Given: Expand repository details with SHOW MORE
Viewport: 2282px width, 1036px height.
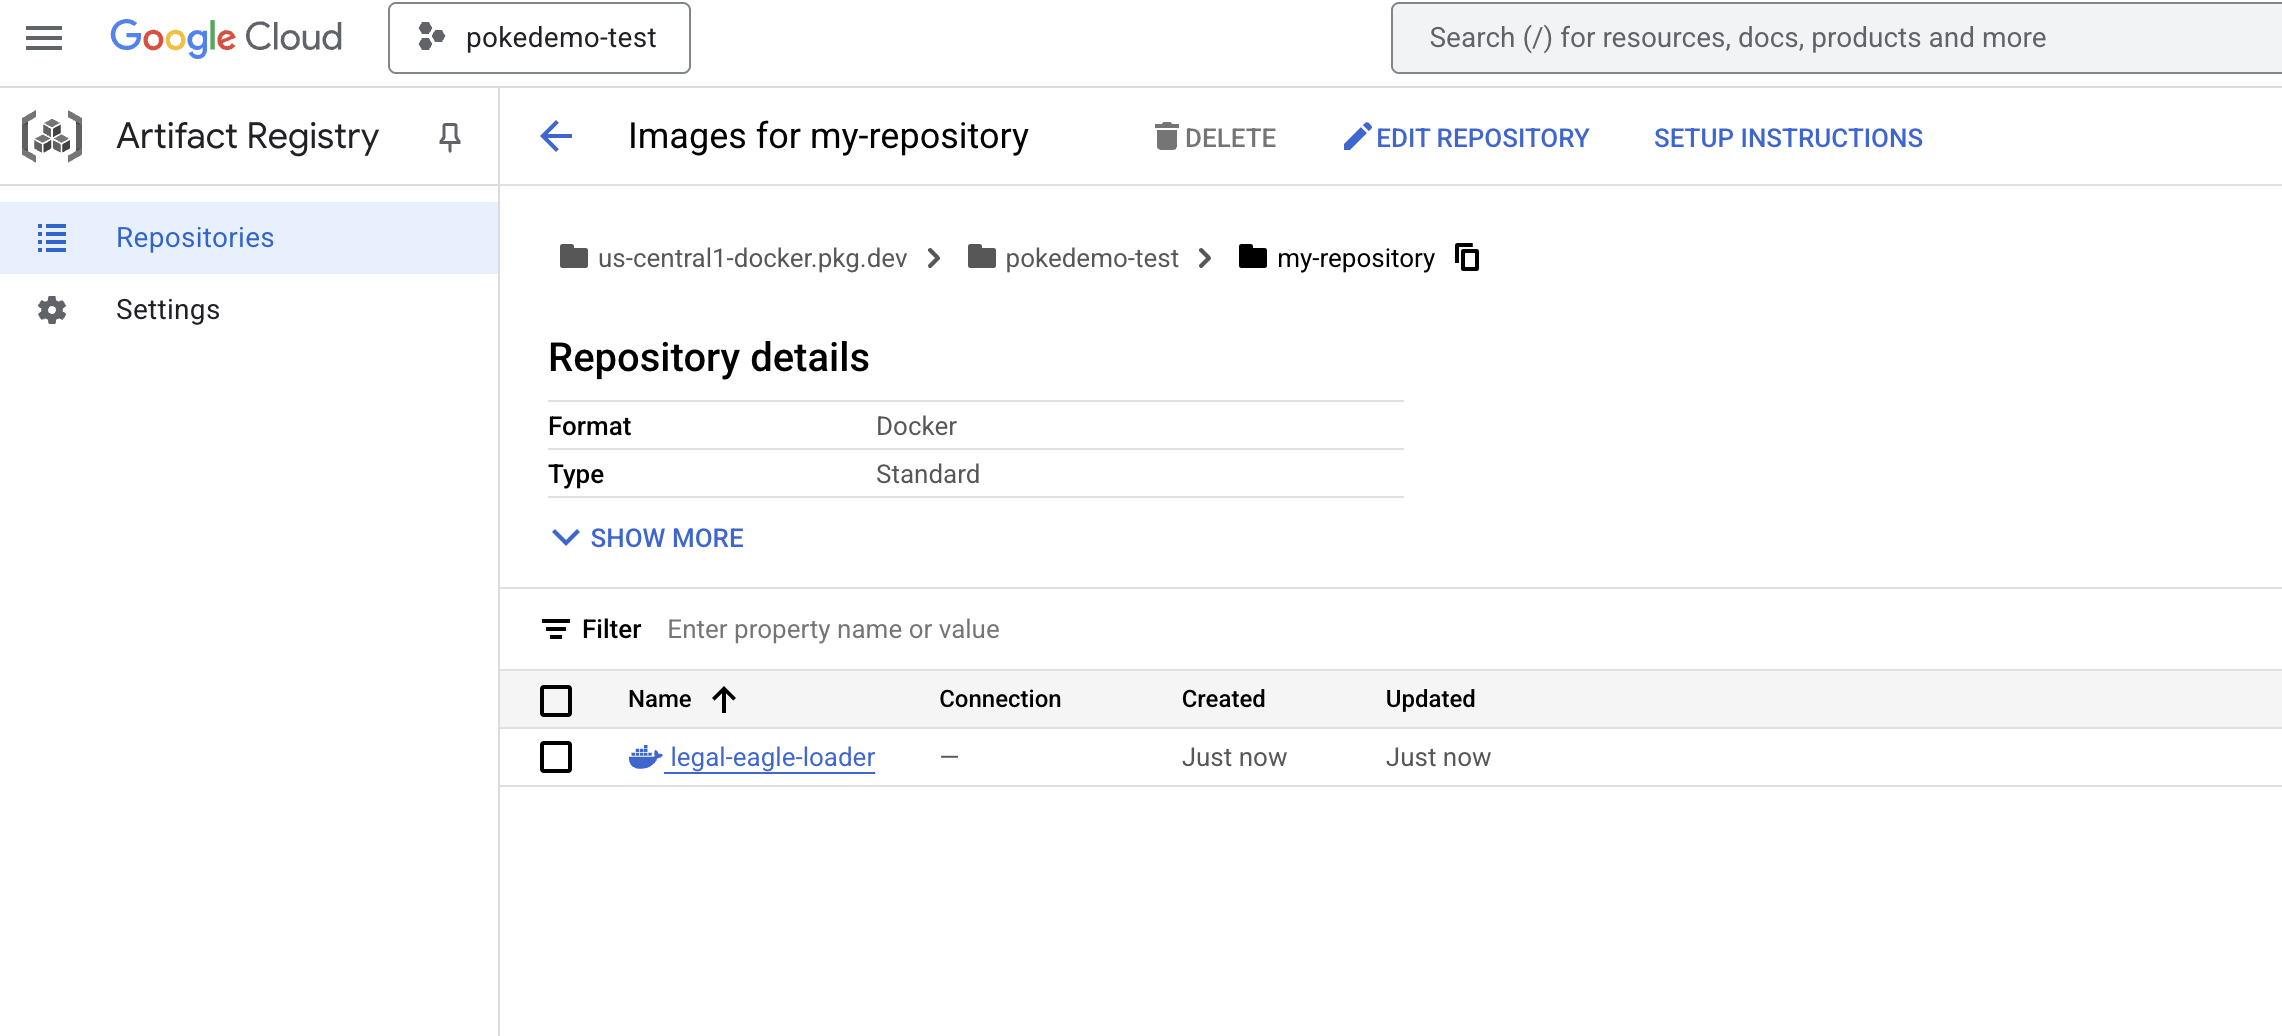Looking at the screenshot, I should click(x=648, y=538).
